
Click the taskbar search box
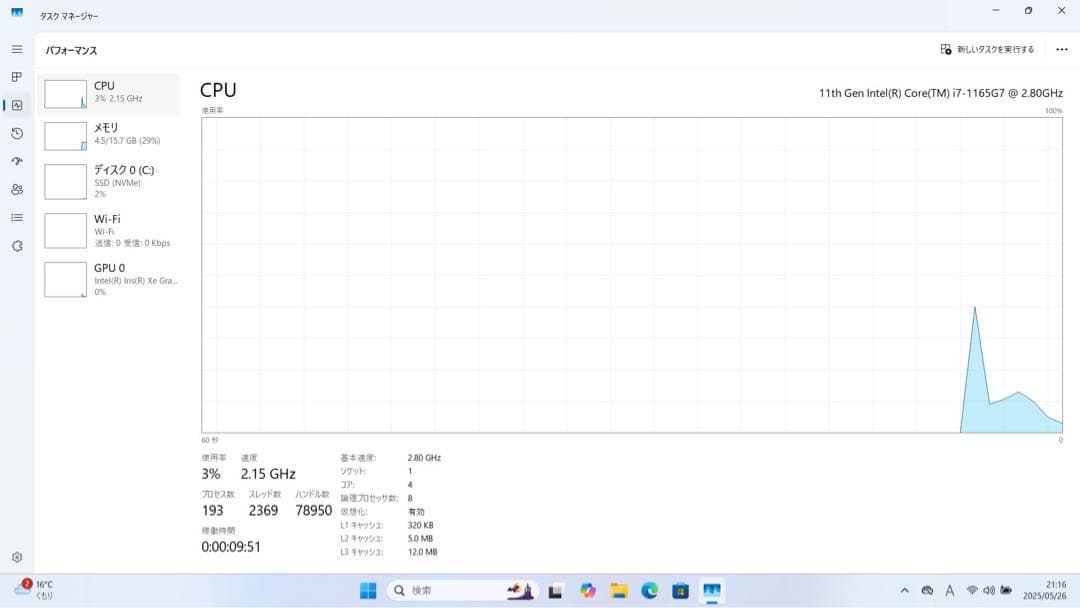(440, 590)
